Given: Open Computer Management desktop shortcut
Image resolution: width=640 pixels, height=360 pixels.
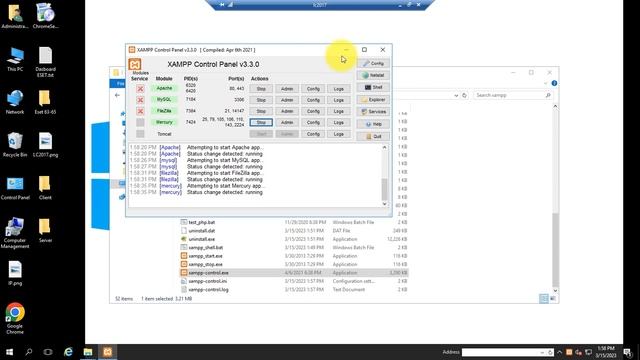Looking at the screenshot, I should click(15, 233).
